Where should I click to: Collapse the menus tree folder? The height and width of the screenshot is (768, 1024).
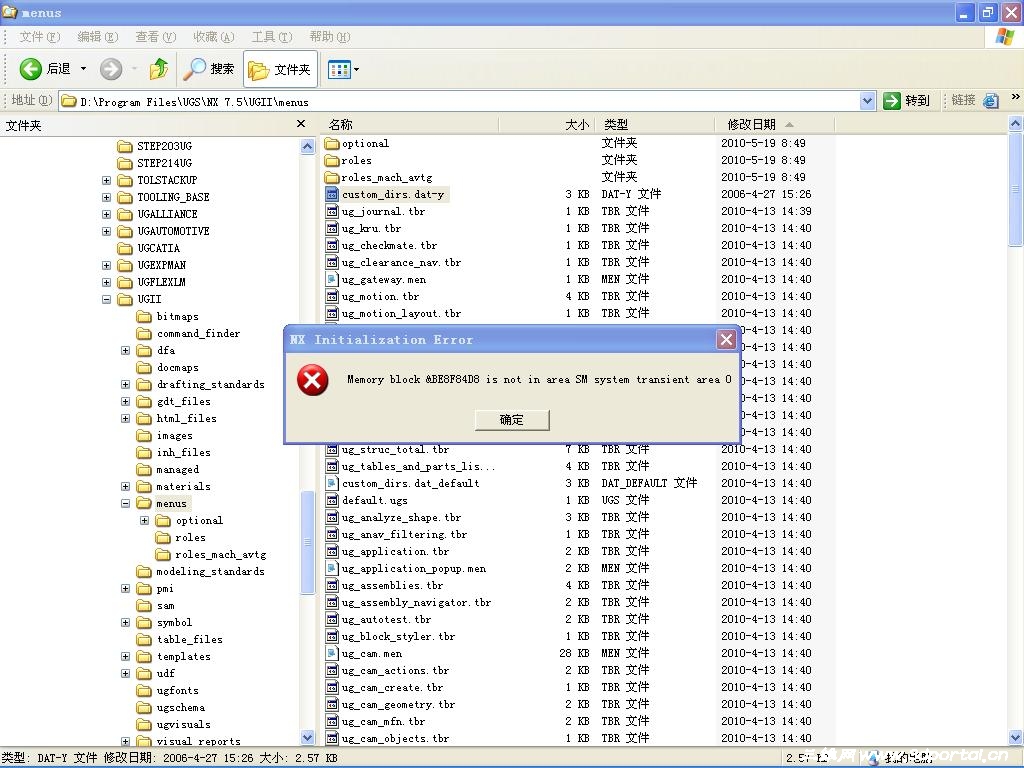(125, 504)
